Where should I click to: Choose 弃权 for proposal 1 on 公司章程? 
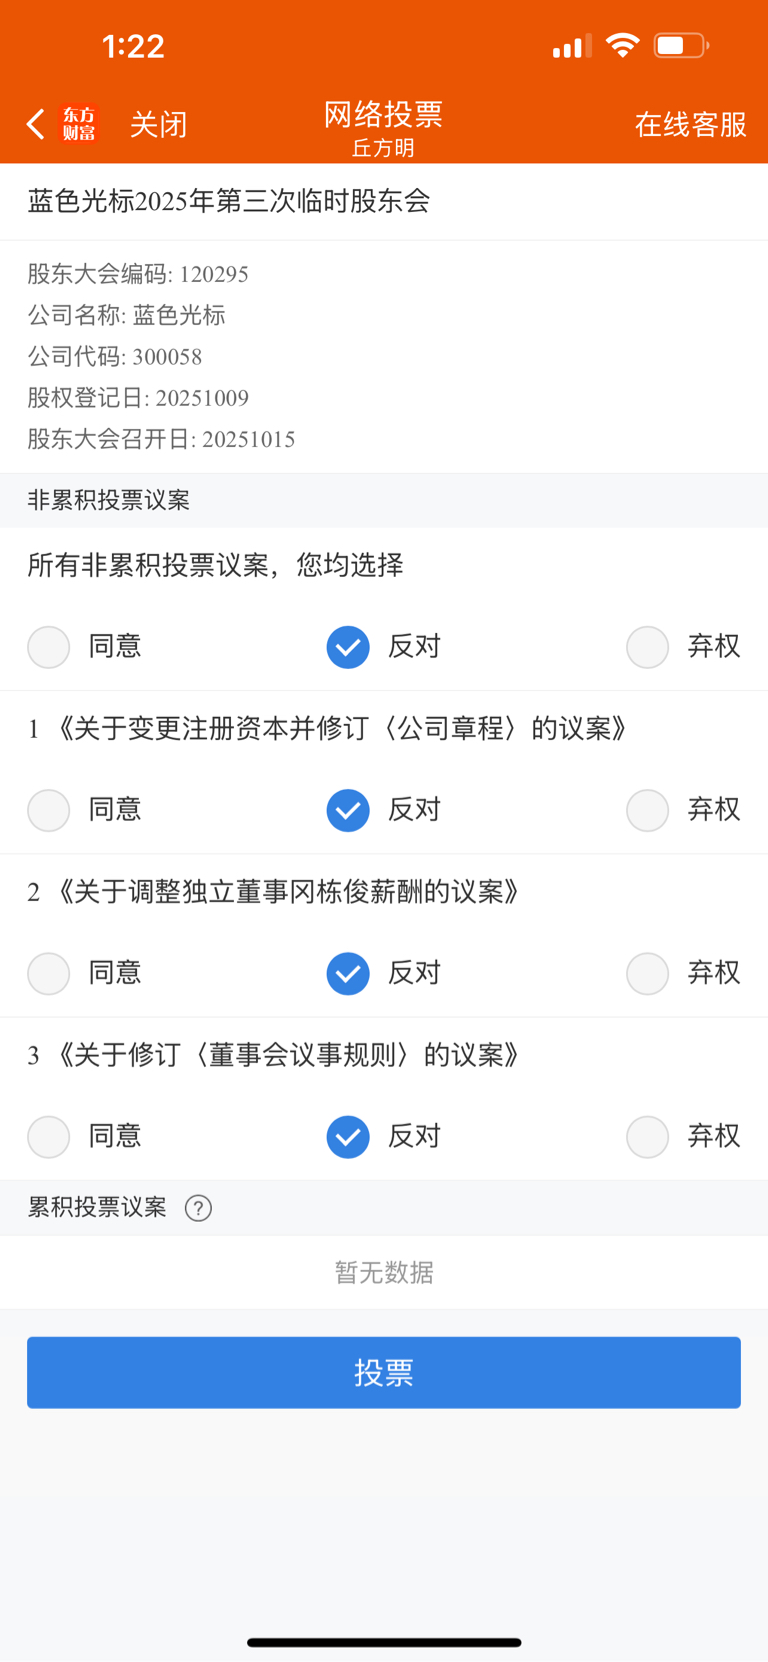point(648,810)
